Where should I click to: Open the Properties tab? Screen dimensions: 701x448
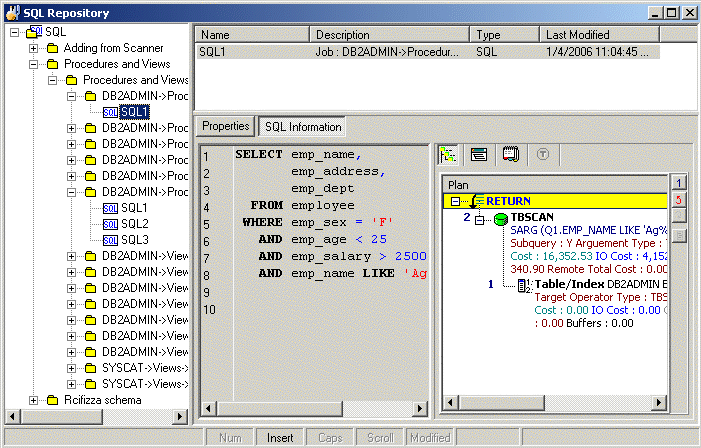tap(225, 126)
